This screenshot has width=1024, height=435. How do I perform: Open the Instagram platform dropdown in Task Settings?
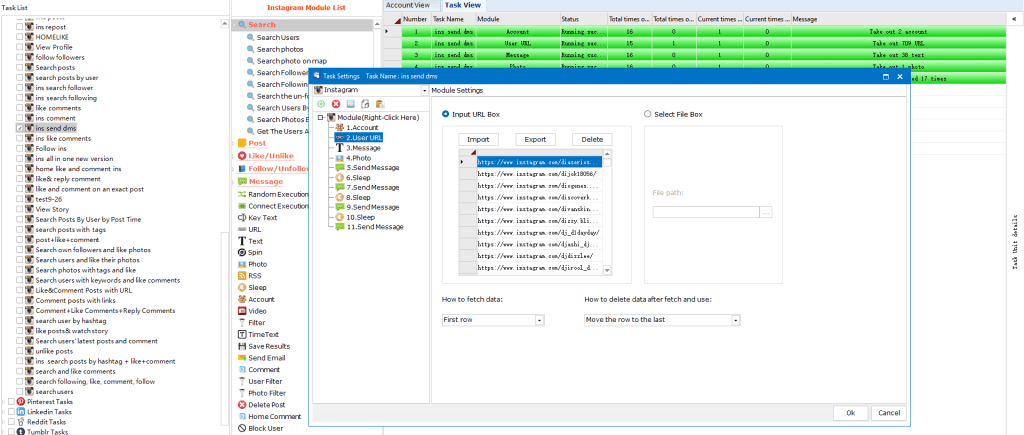coord(370,90)
